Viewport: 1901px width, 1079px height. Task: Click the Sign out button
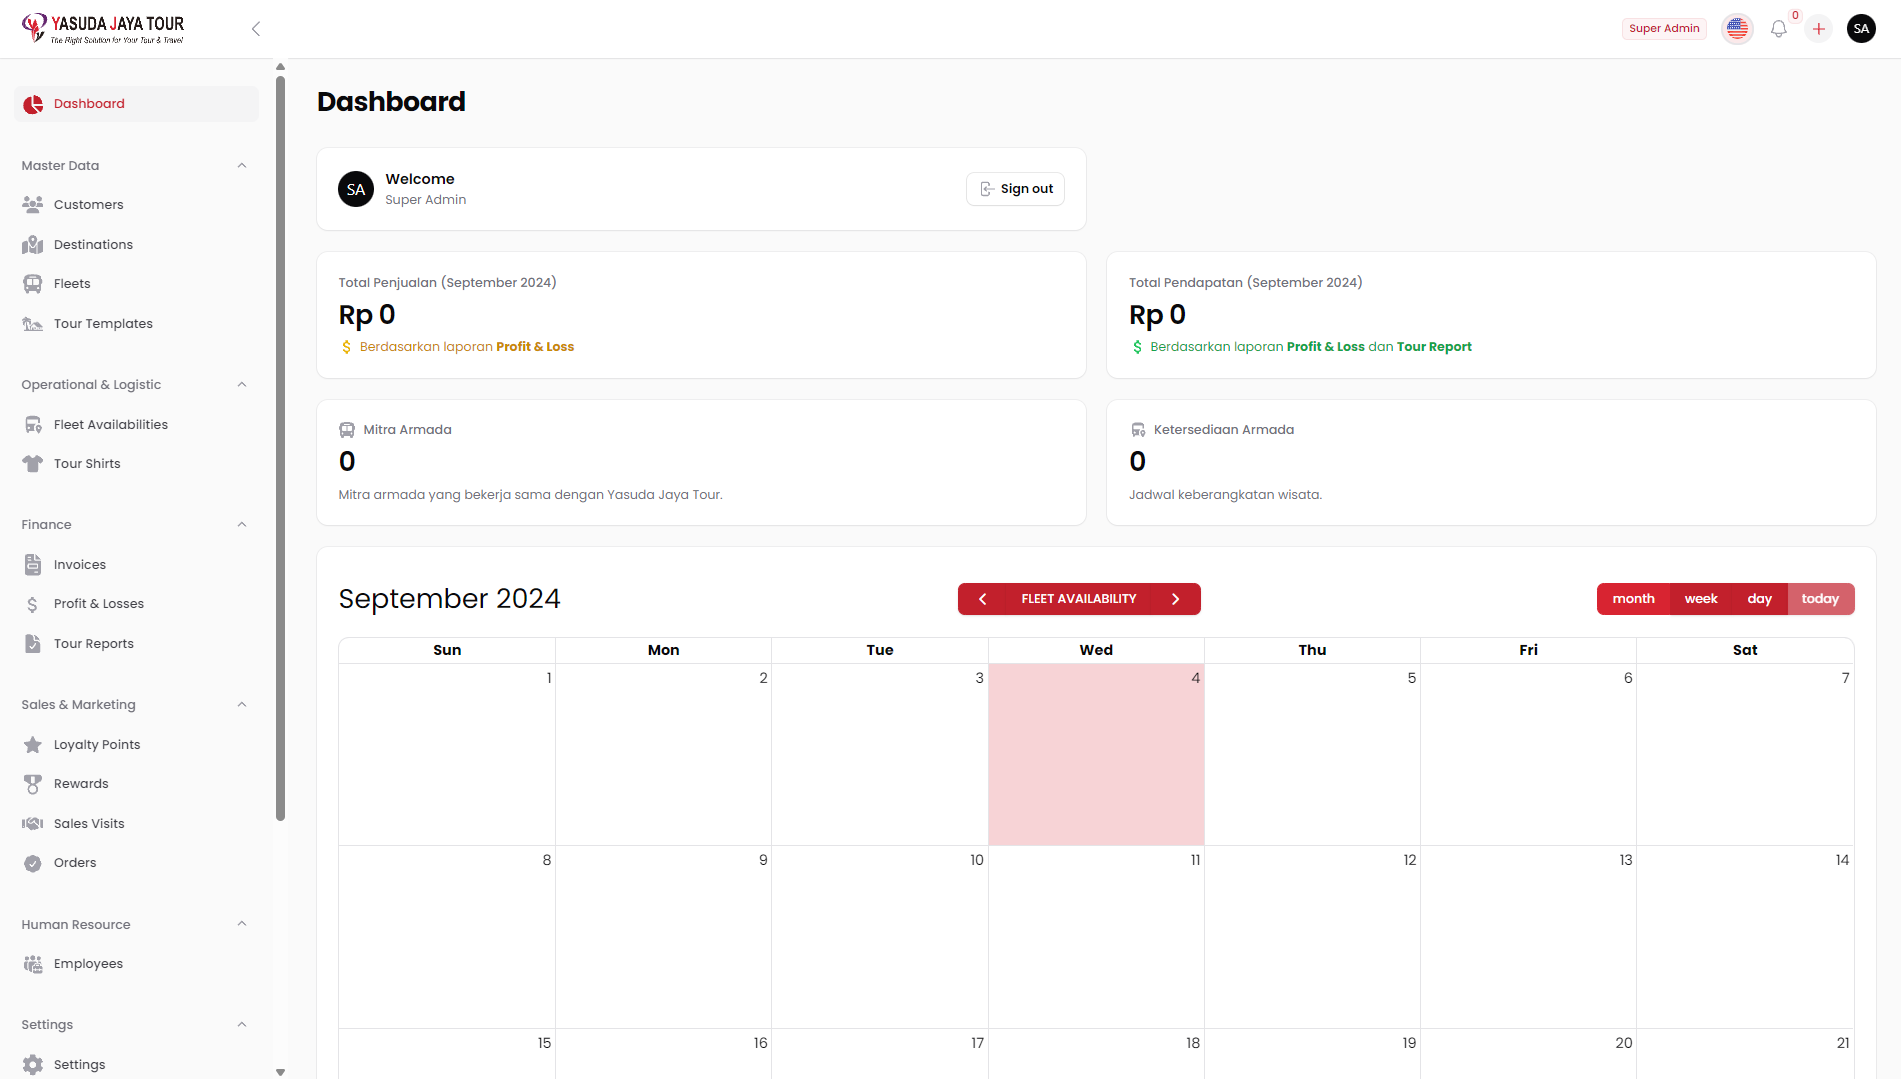(x=1015, y=189)
